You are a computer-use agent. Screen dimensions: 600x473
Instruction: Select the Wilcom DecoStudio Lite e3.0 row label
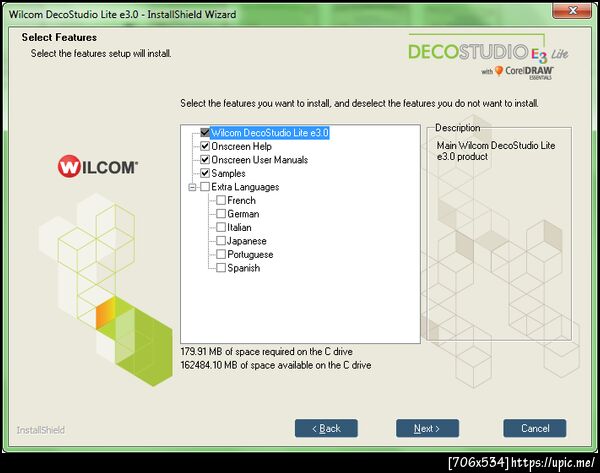point(270,133)
